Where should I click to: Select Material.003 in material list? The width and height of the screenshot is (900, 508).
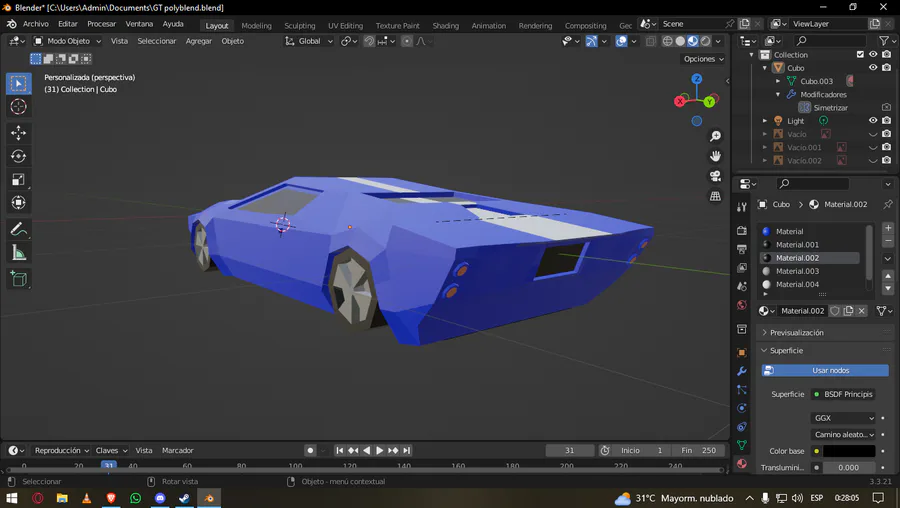(x=809, y=272)
